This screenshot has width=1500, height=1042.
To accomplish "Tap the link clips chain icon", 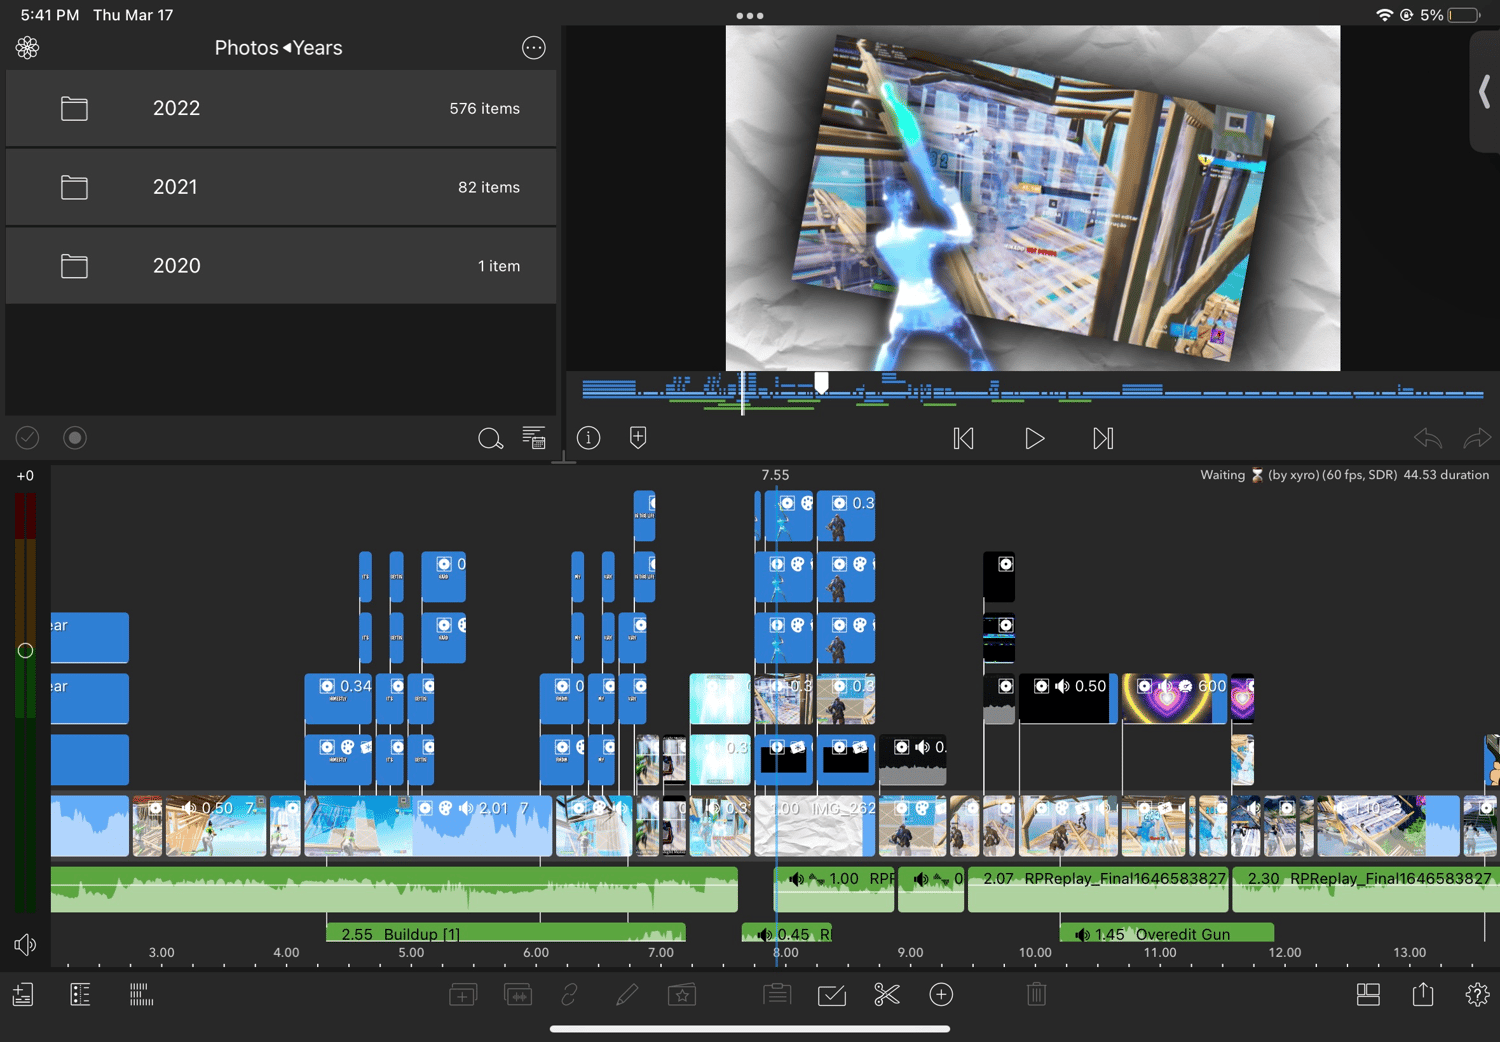I will pos(570,994).
